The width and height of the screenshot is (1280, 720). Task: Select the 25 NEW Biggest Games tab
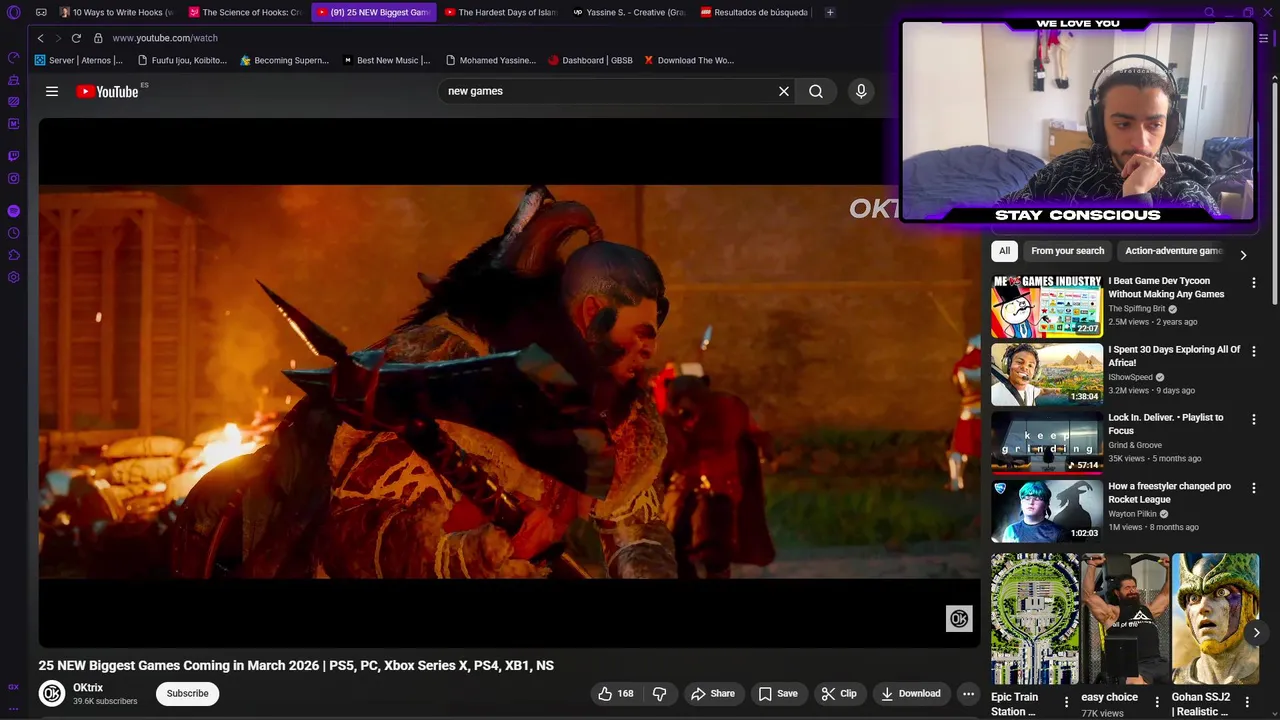coord(373,12)
